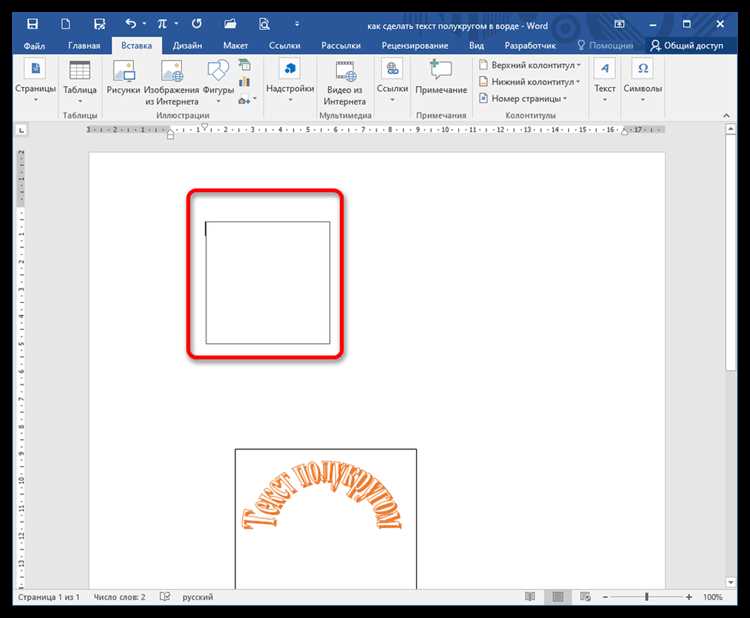Switch to the Рецензирование tab
The image size is (750, 618).
(x=415, y=46)
